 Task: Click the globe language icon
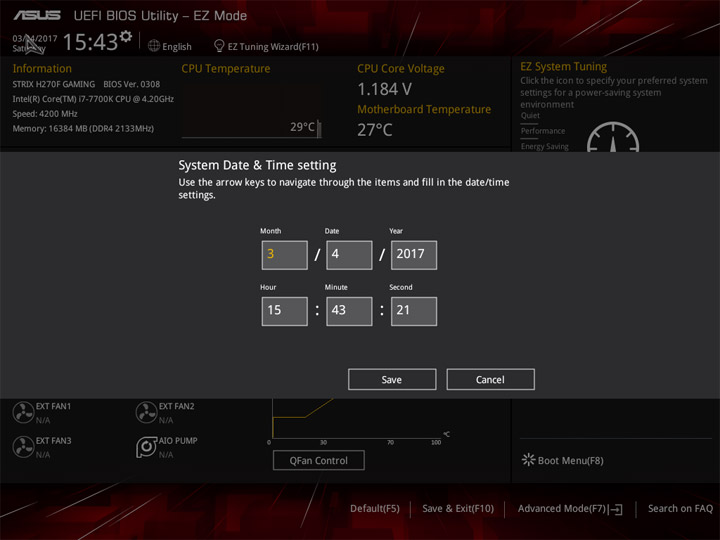(154, 46)
